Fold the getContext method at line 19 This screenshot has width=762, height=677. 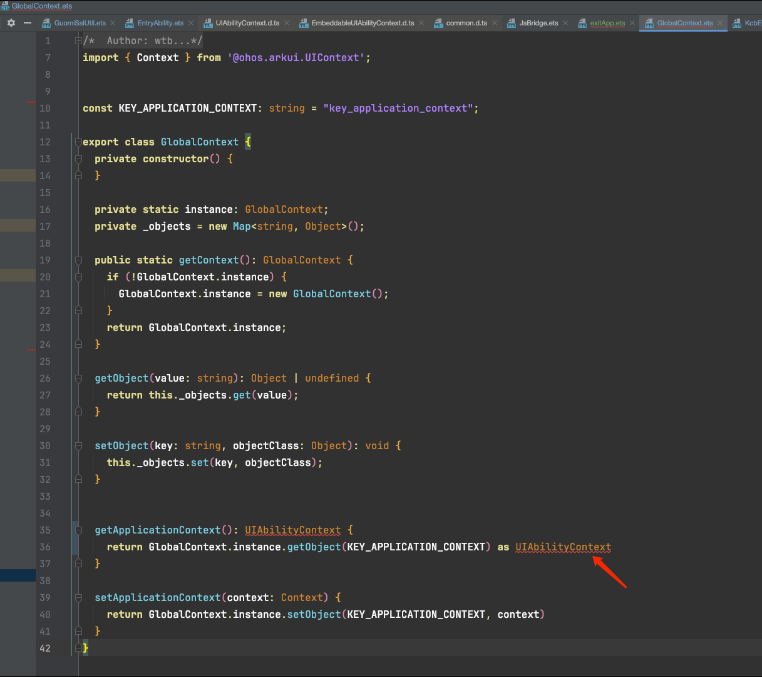point(77,260)
